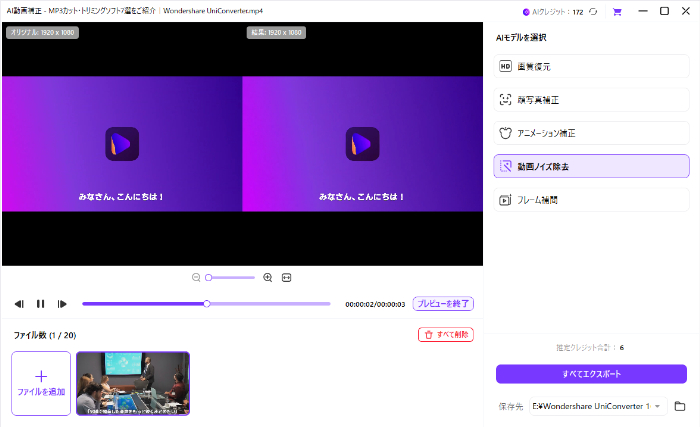Image resolution: width=700 pixels, height=427 pixels.
Task: Pause the video preview
Action: point(40,303)
